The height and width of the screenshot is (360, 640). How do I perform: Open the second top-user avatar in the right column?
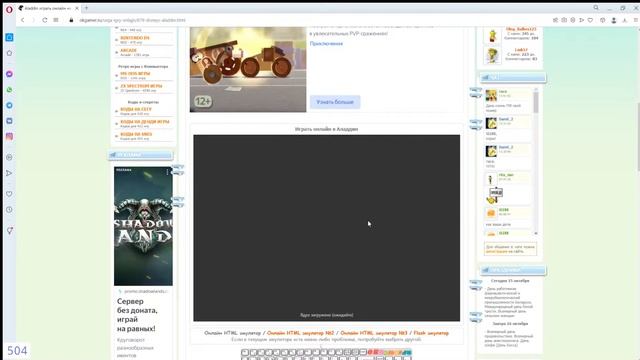492,56
